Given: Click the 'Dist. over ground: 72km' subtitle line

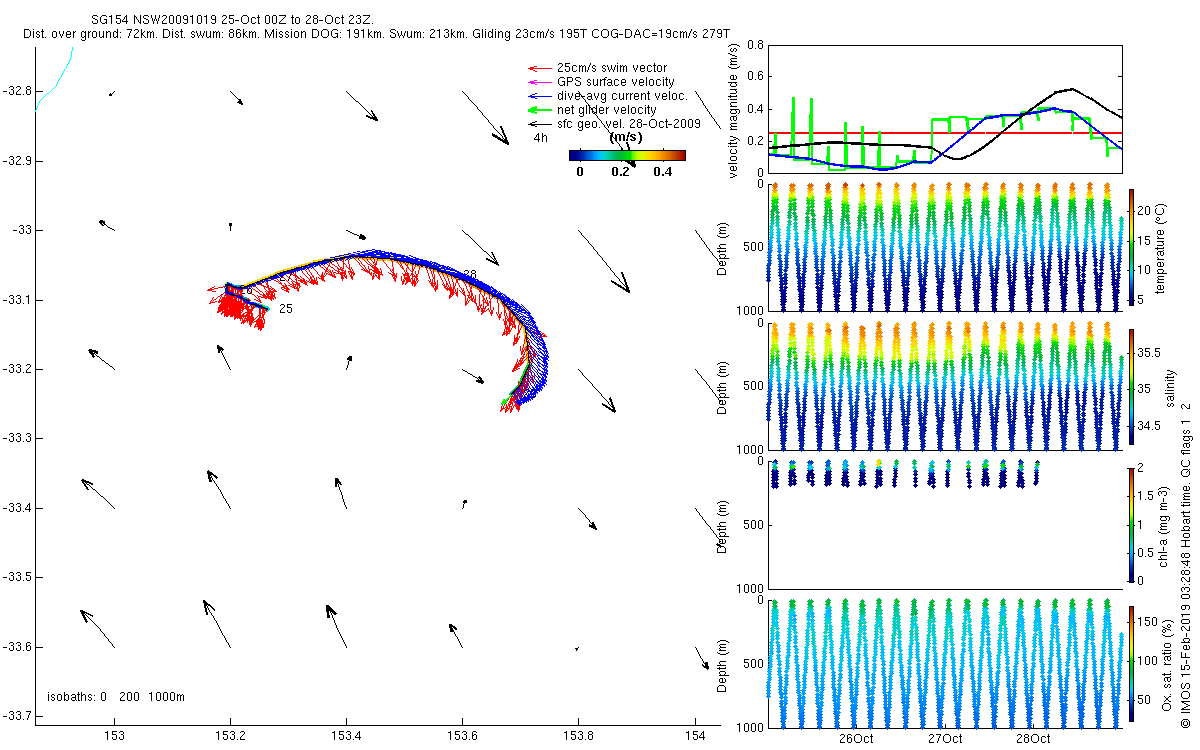Looking at the screenshot, I should [x=376, y=35].
